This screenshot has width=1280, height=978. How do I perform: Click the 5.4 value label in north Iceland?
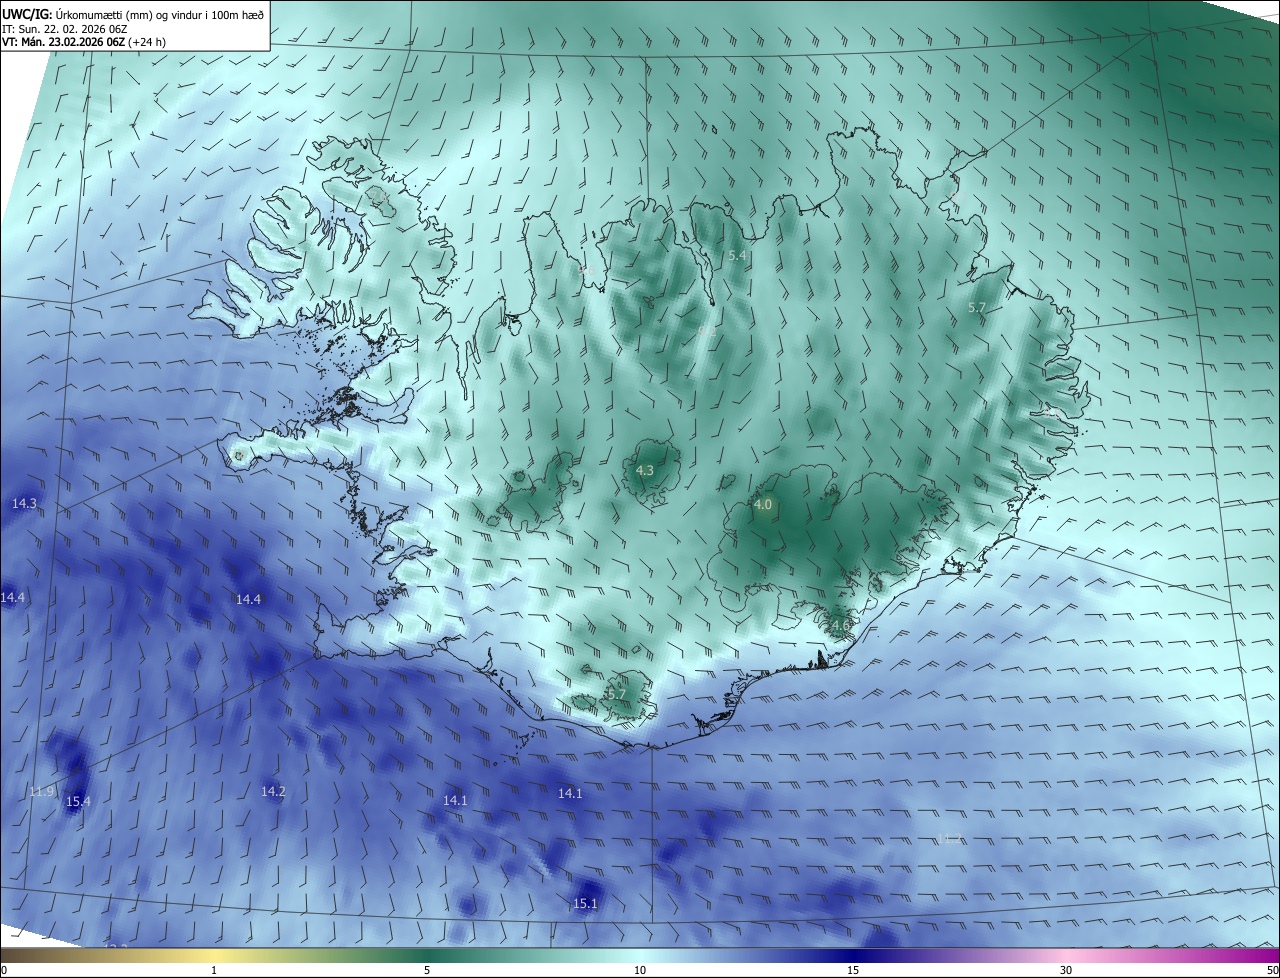(x=737, y=256)
